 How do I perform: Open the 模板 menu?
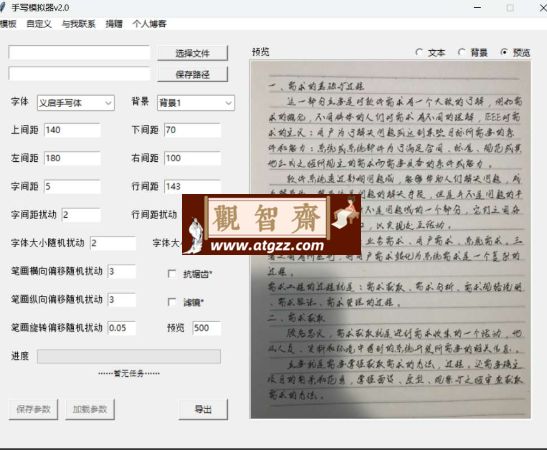click(x=8, y=24)
